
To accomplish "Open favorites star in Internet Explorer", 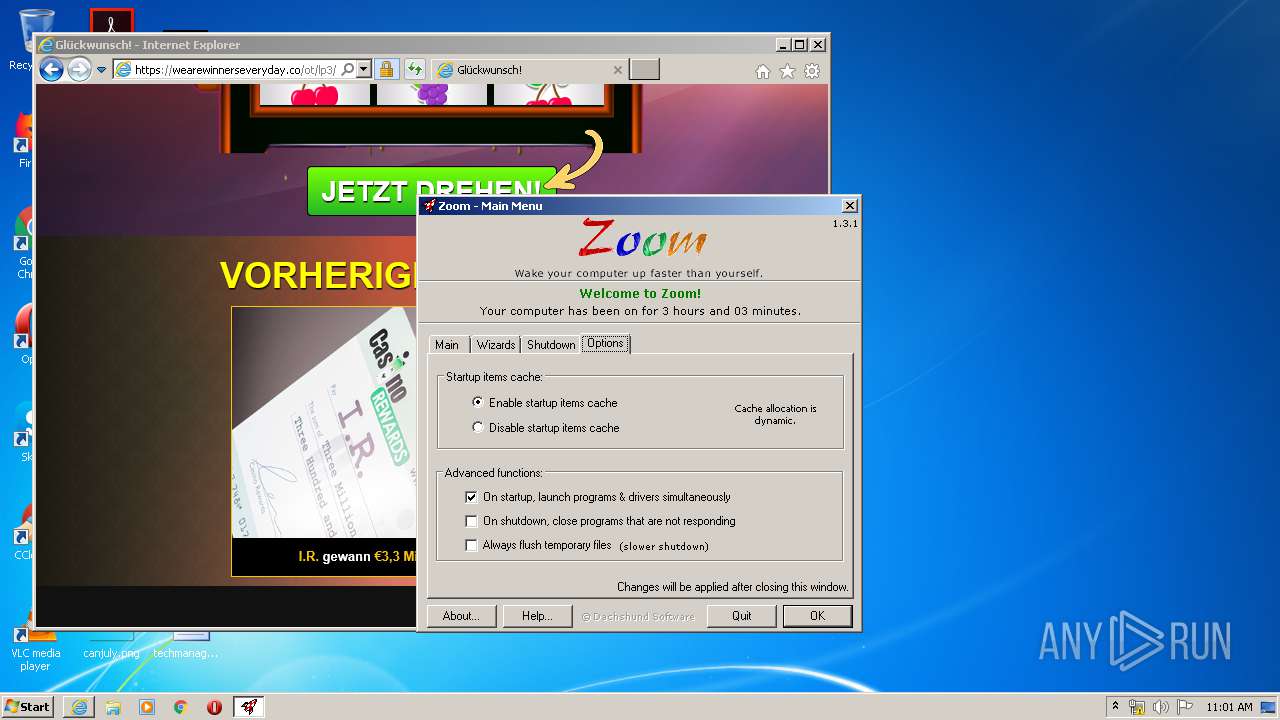I will (787, 71).
